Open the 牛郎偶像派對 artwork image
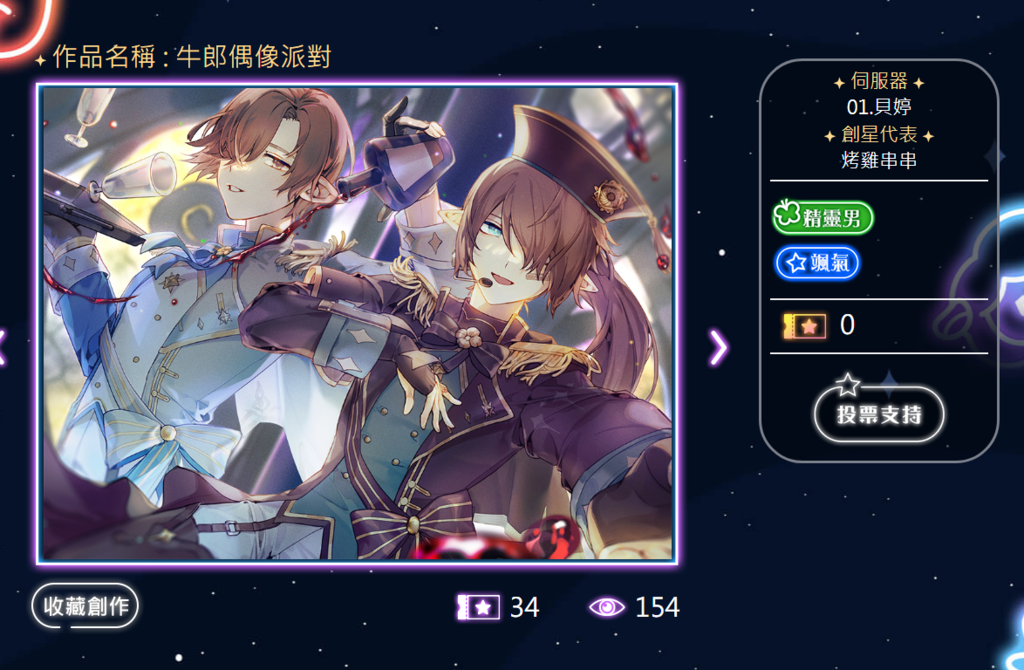The image size is (1024, 670). [x=357, y=324]
